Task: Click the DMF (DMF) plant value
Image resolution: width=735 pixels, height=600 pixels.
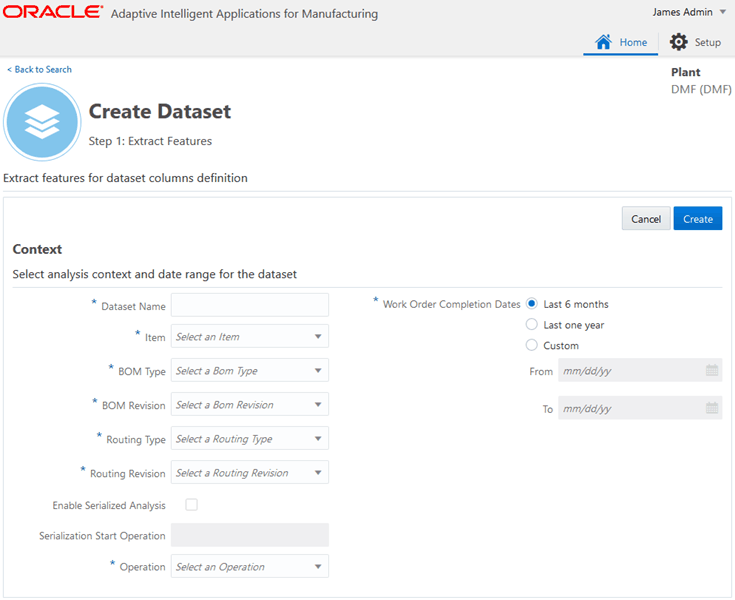Action: (701, 89)
